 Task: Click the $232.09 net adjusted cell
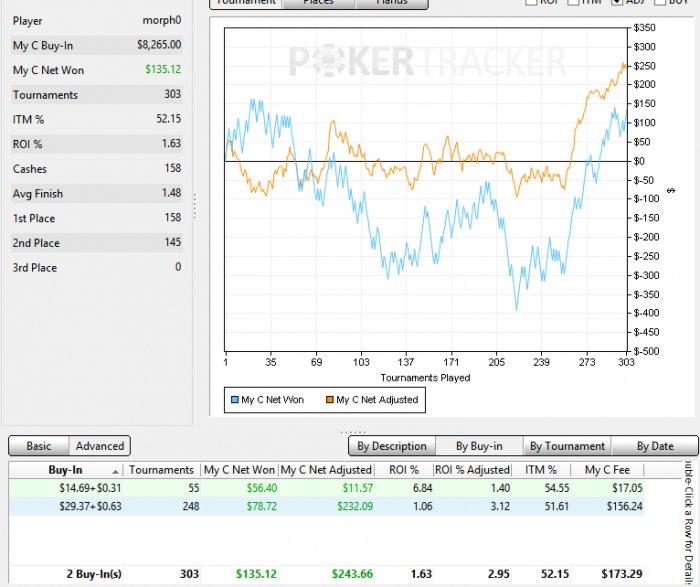(355, 506)
